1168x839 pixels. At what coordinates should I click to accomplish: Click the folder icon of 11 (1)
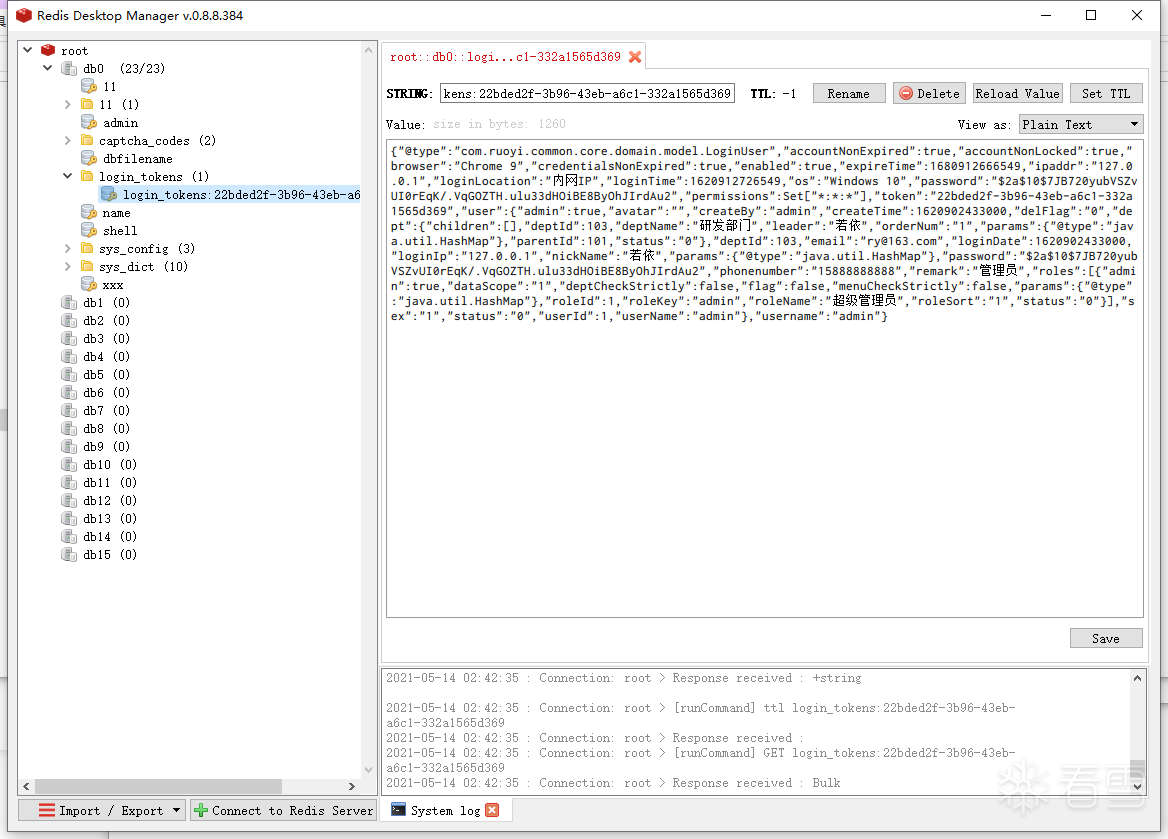[87, 104]
